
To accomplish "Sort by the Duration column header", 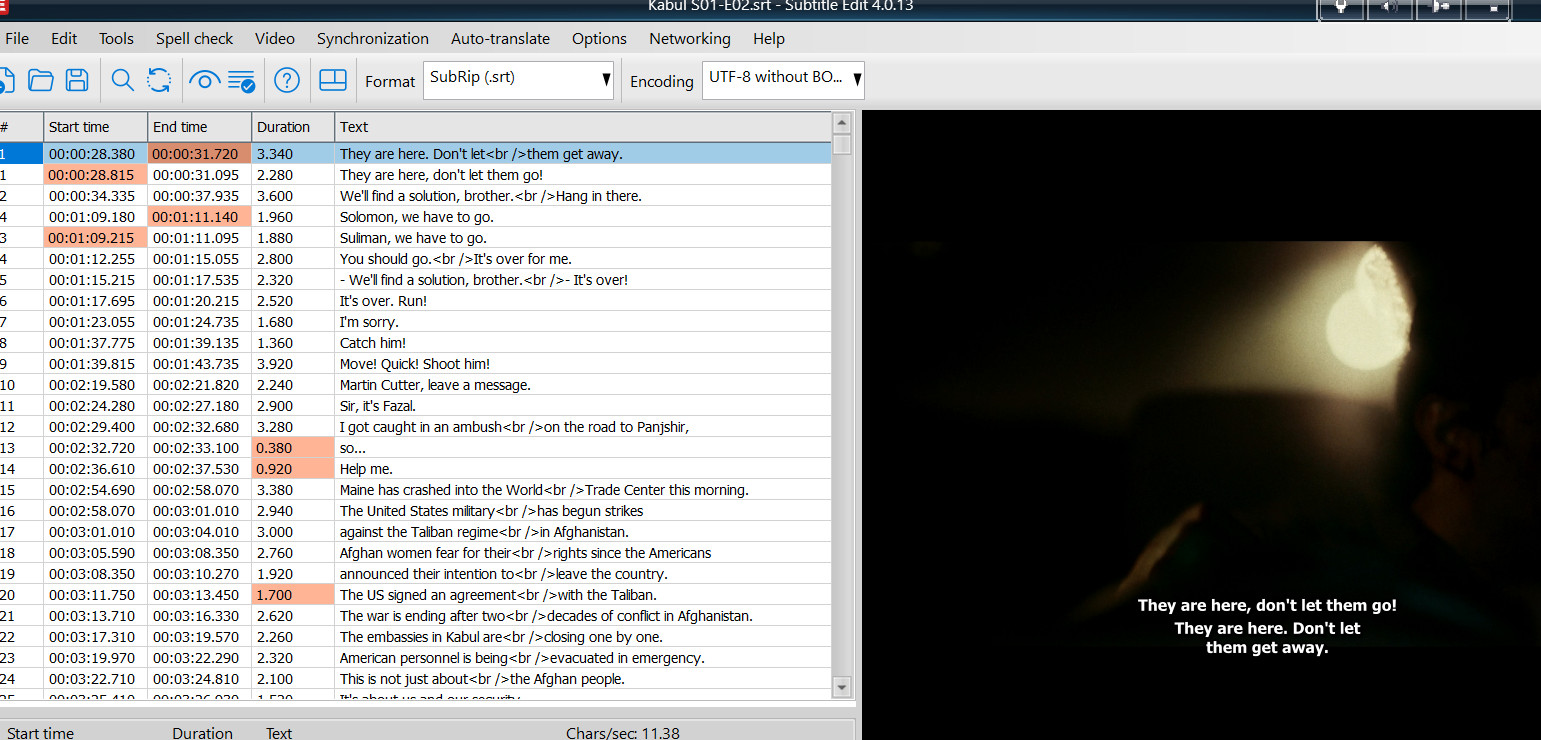I will (x=293, y=127).
